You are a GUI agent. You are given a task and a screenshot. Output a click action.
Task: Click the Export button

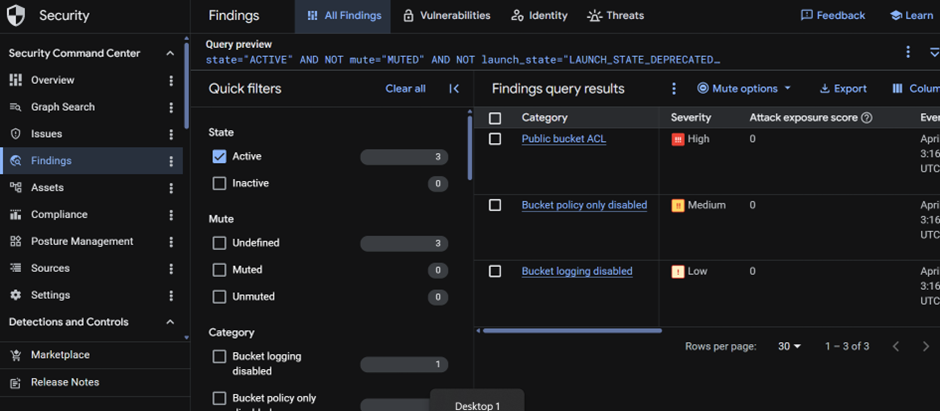pos(843,89)
